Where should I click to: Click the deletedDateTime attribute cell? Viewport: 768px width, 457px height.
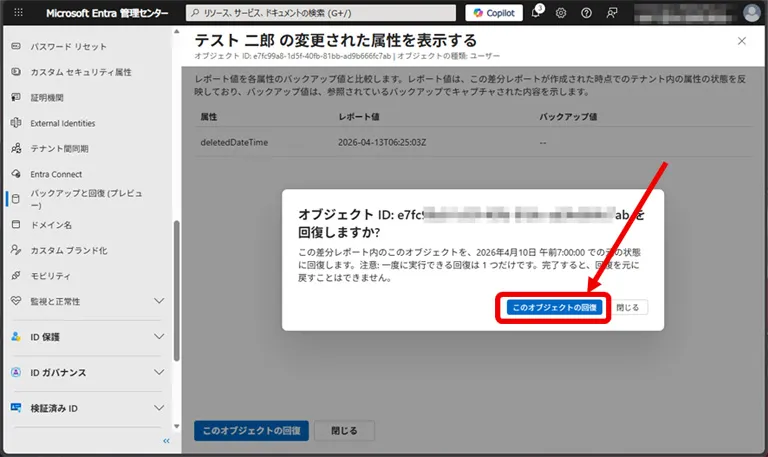(x=234, y=143)
